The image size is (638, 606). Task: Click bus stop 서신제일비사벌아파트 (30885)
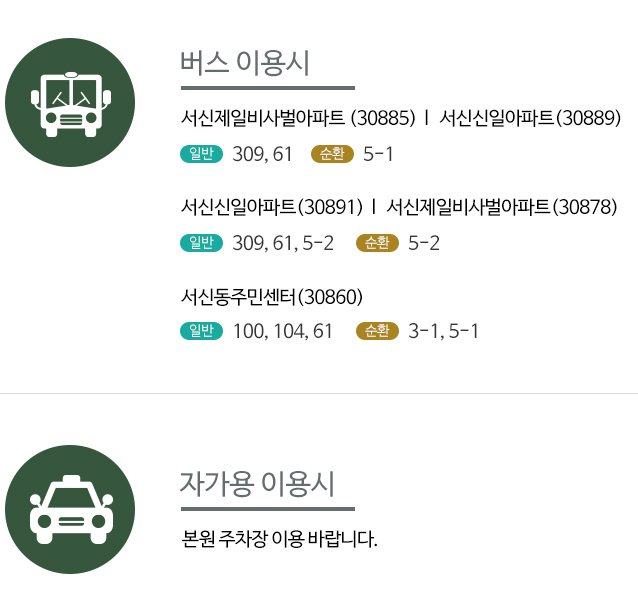(x=298, y=118)
